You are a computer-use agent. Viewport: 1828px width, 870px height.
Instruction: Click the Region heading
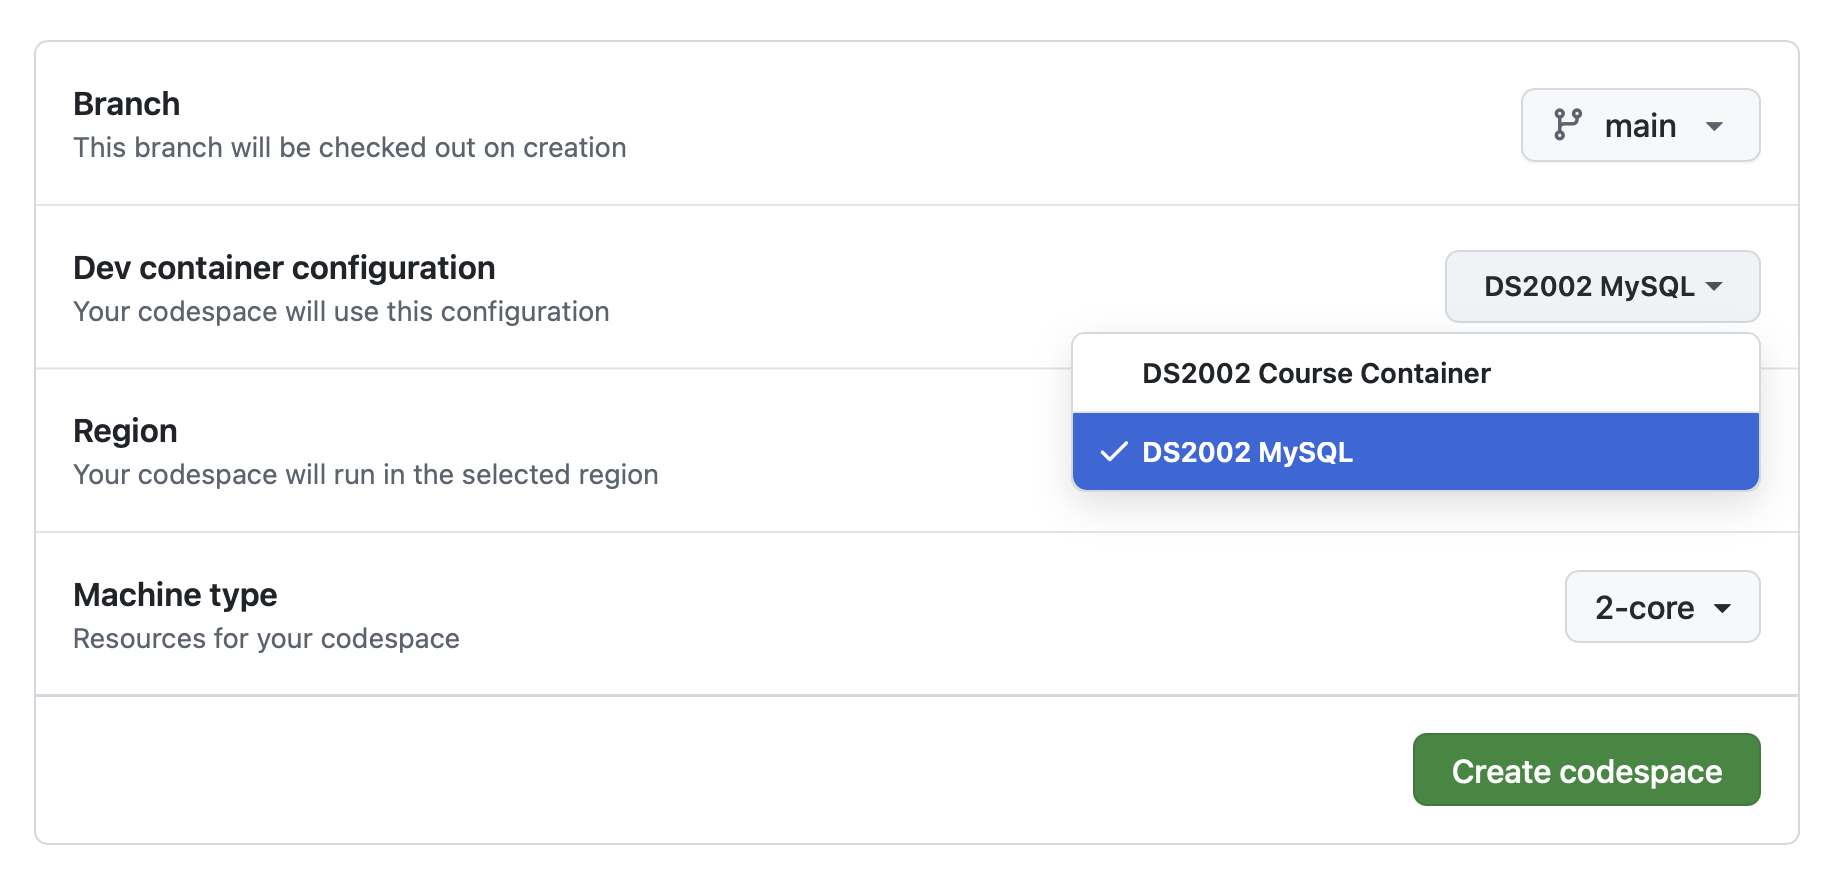click(125, 431)
